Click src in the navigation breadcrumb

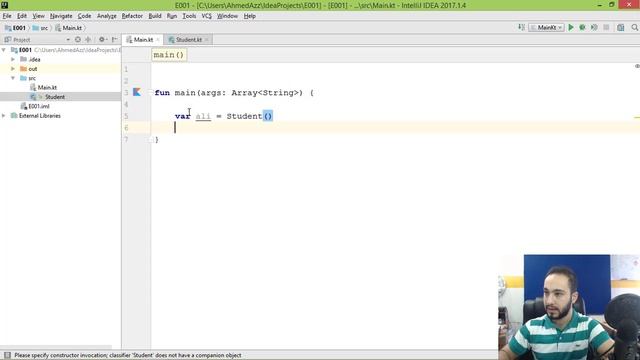click(x=40, y=28)
